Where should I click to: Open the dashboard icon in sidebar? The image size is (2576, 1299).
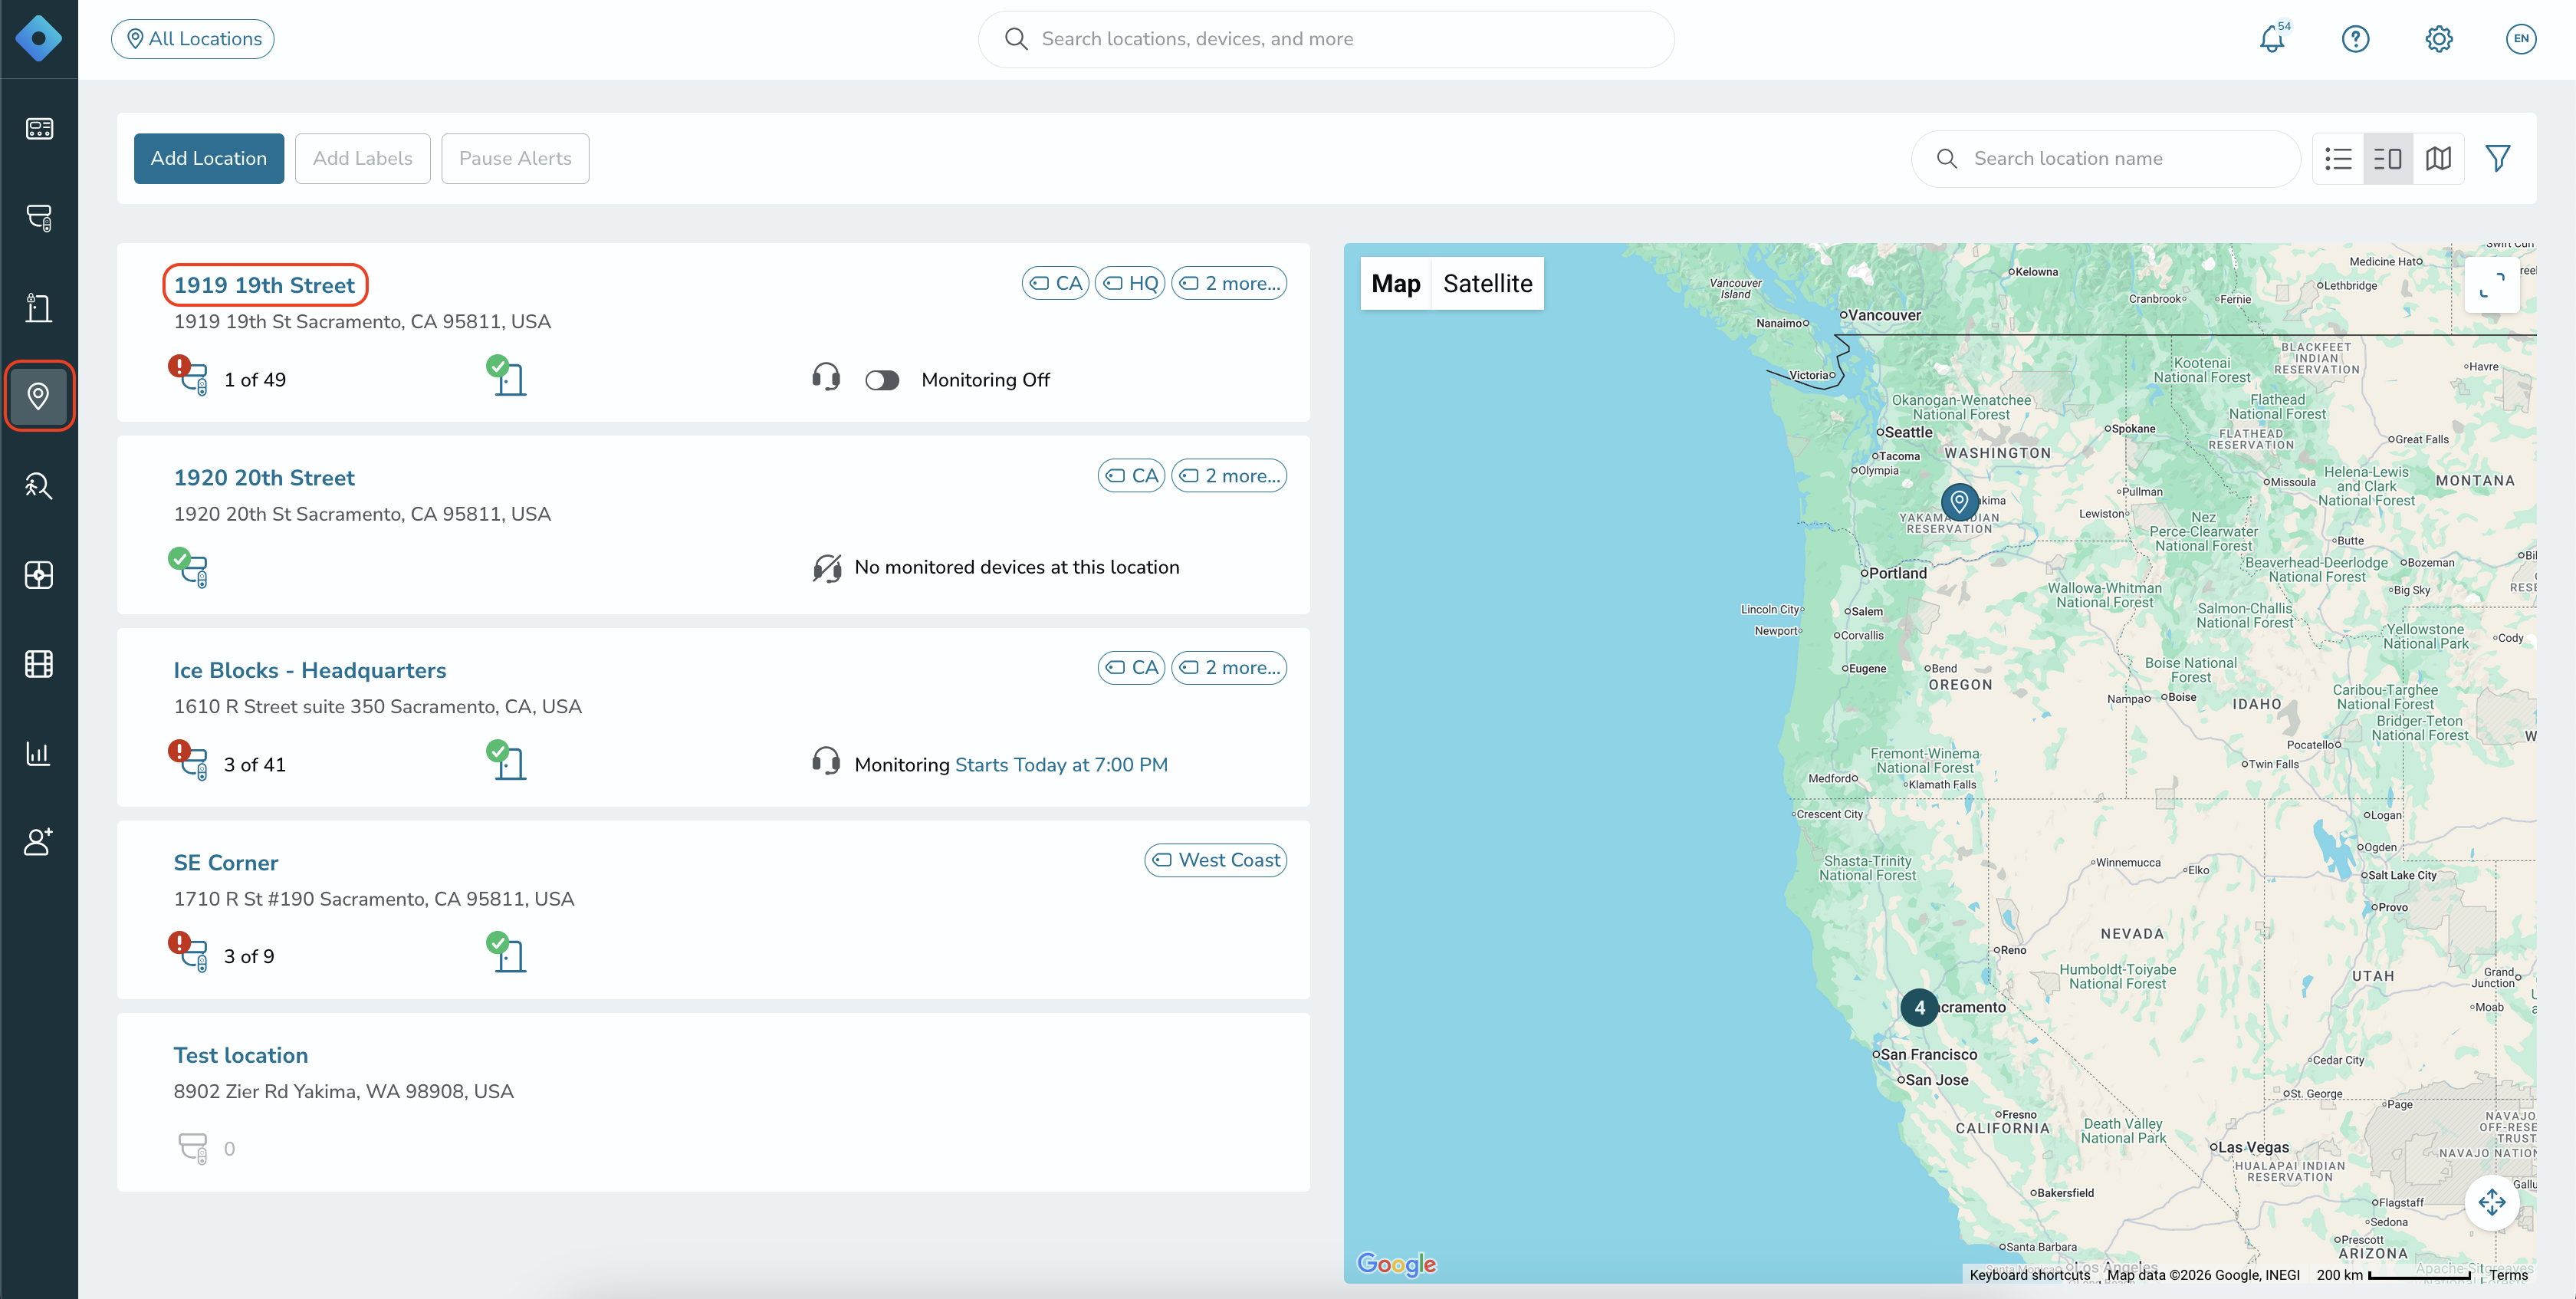point(39,129)
